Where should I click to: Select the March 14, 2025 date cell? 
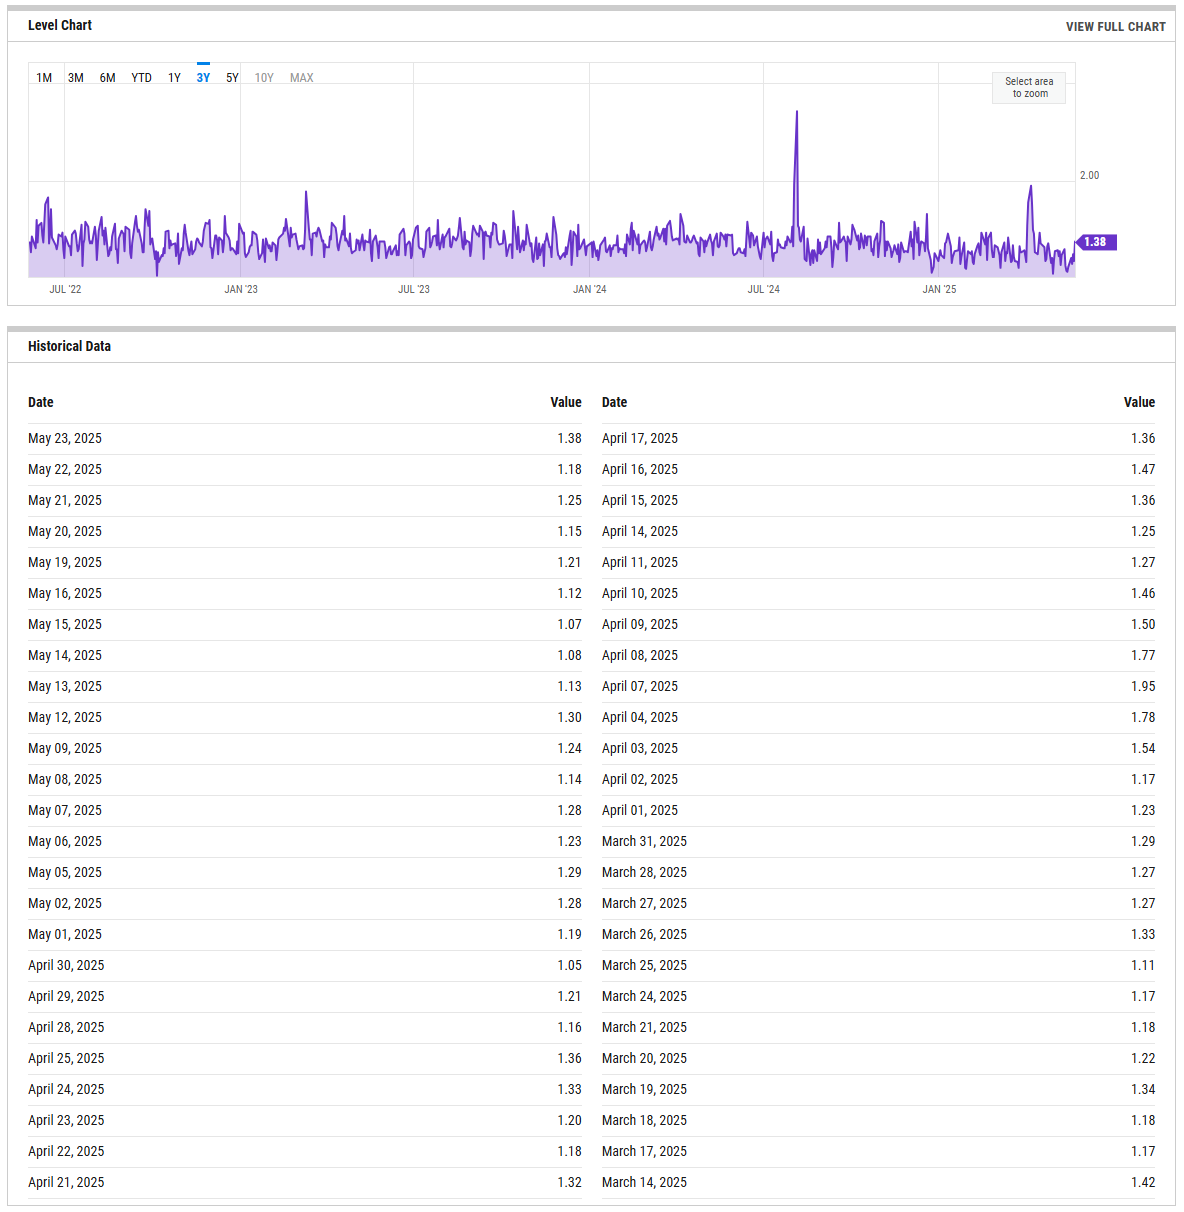[x=645, y=1182]
